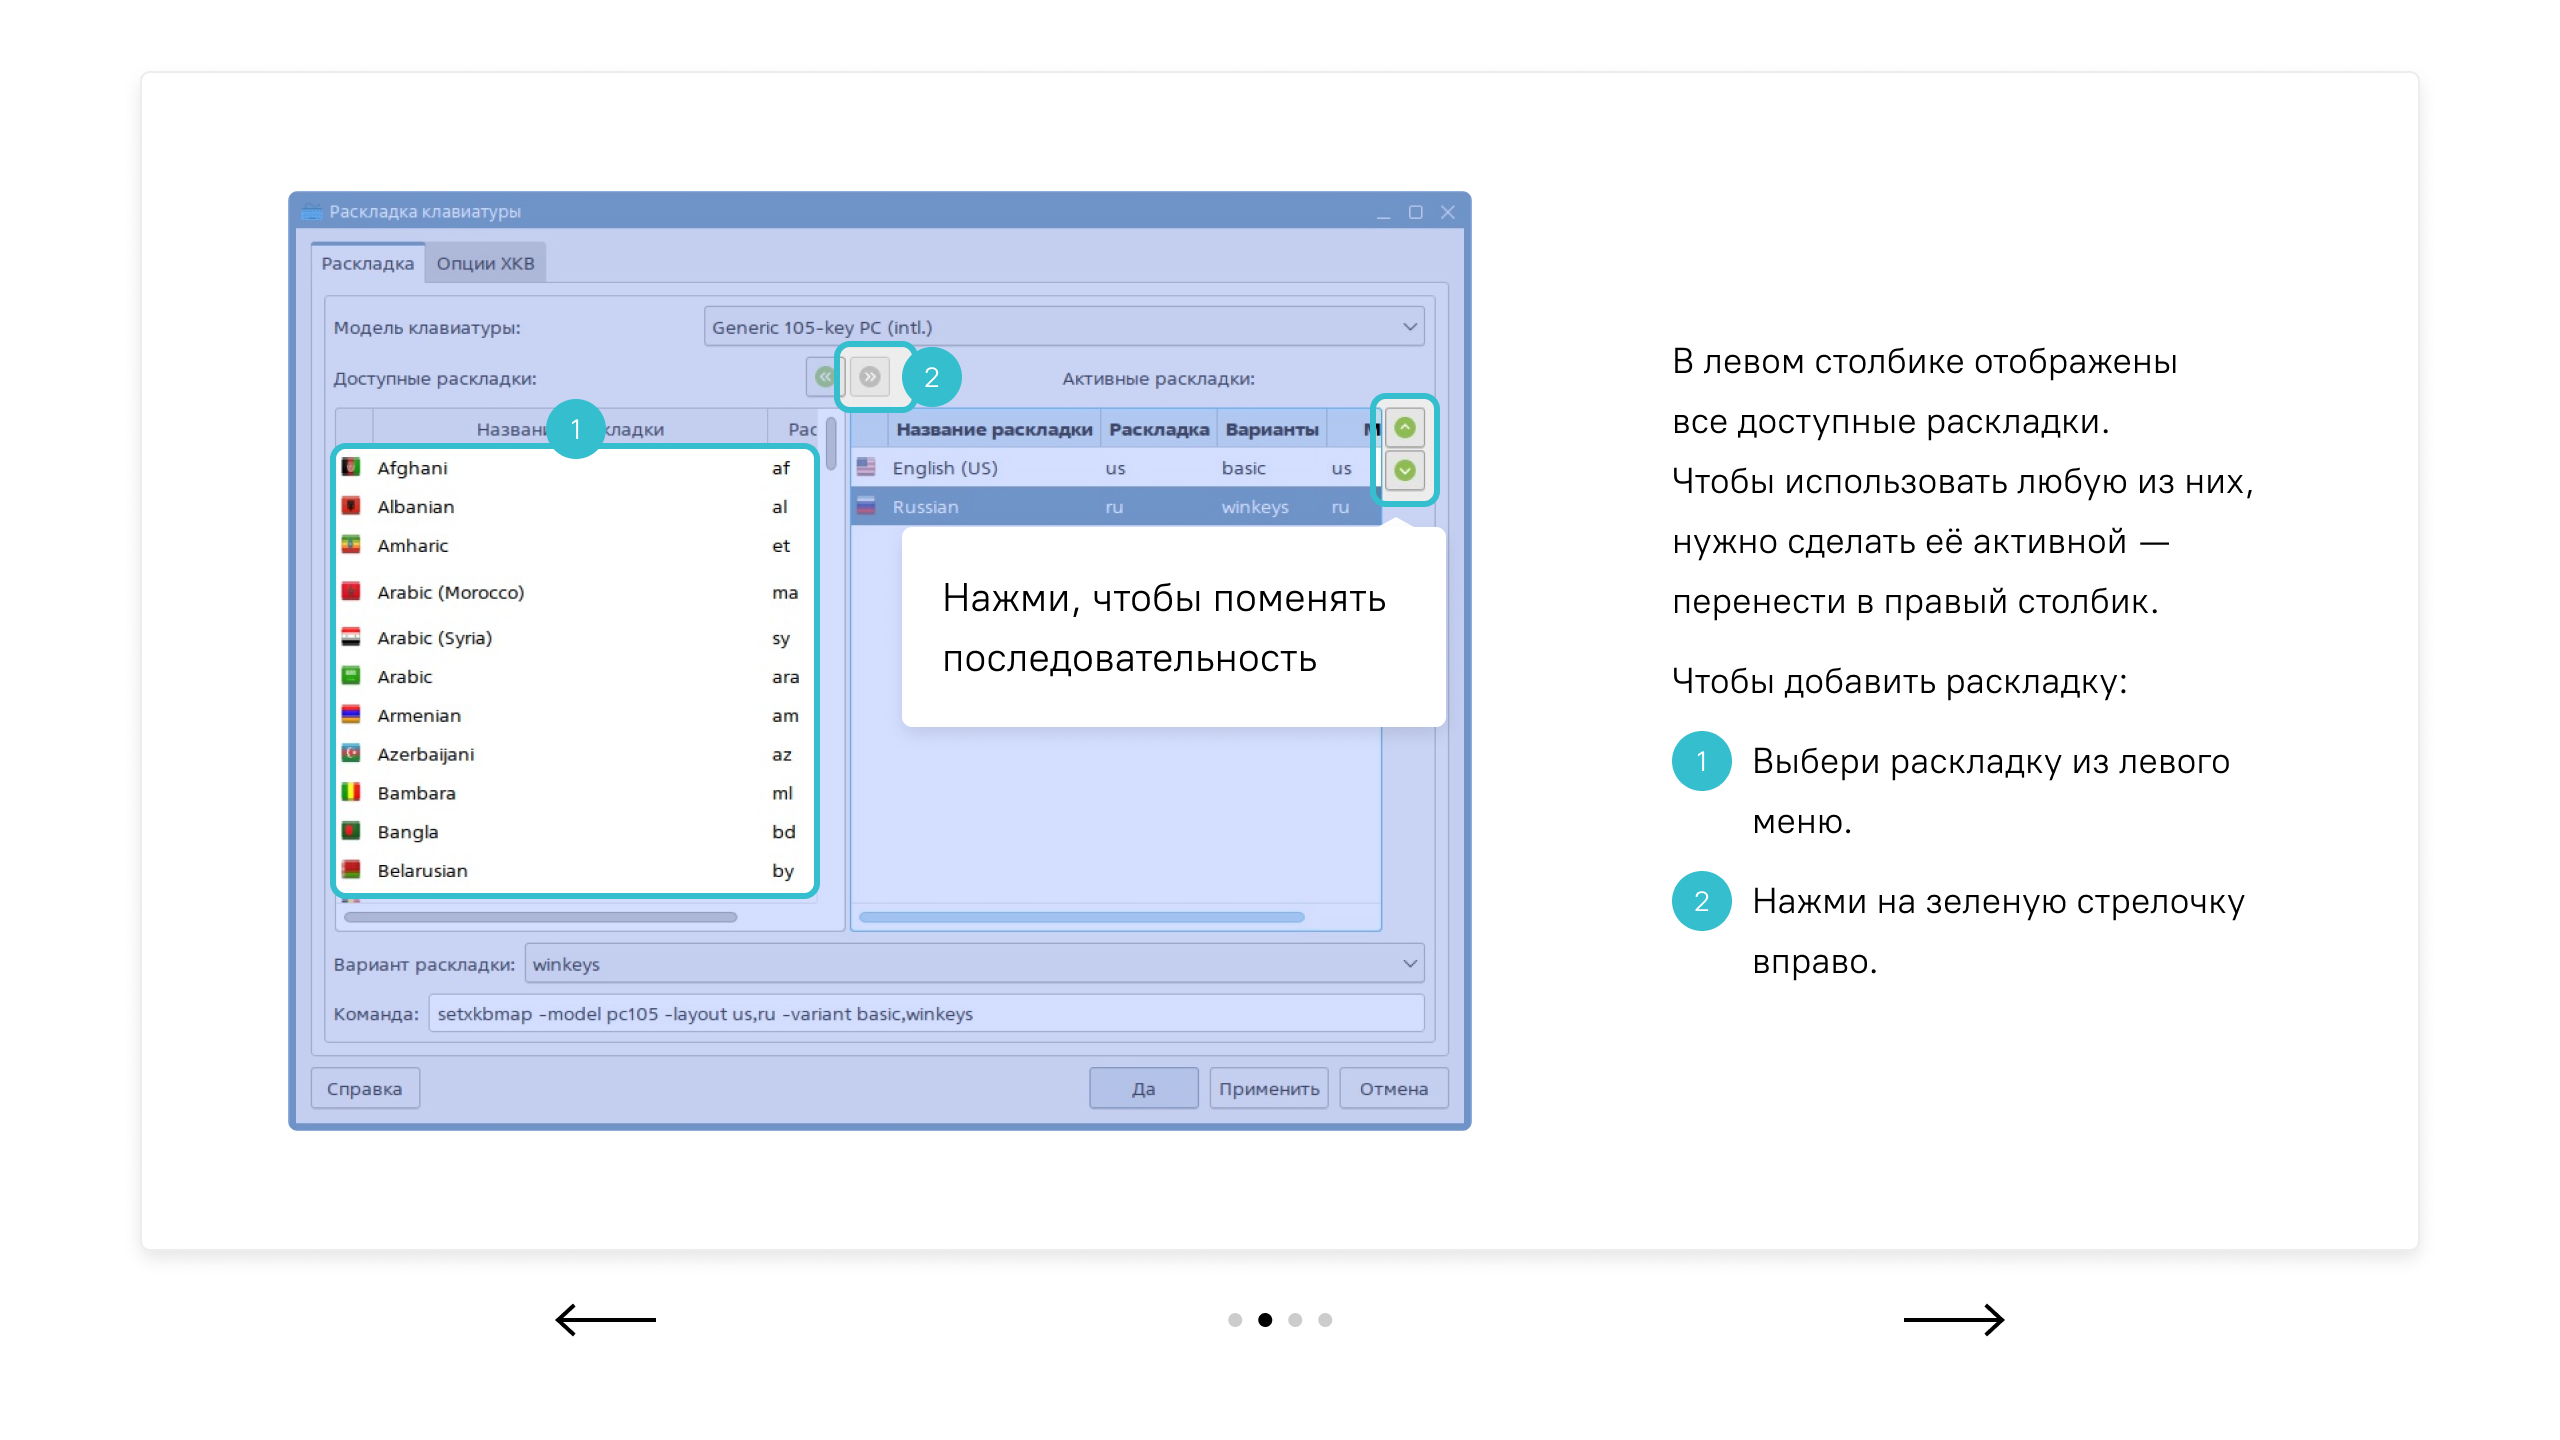
Task: Click the Отмена button
Action: coord(1393,1088)
